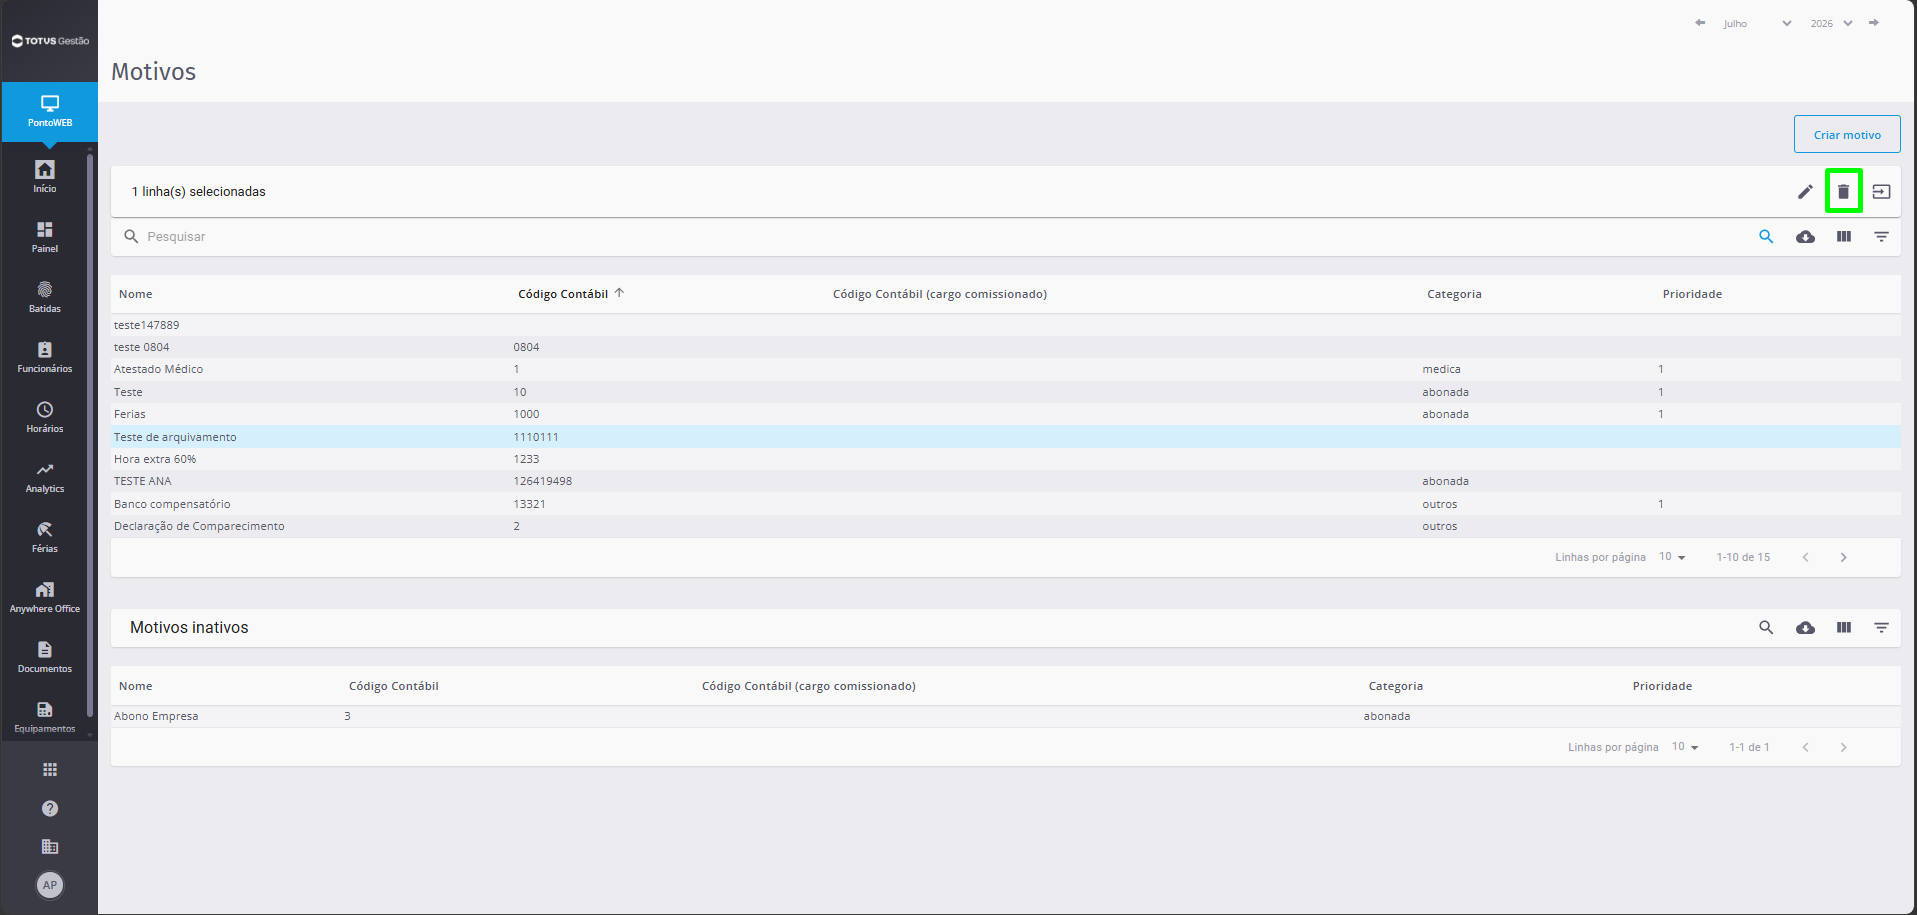Select Declaração de Comparecimento row

[1006, 526]
